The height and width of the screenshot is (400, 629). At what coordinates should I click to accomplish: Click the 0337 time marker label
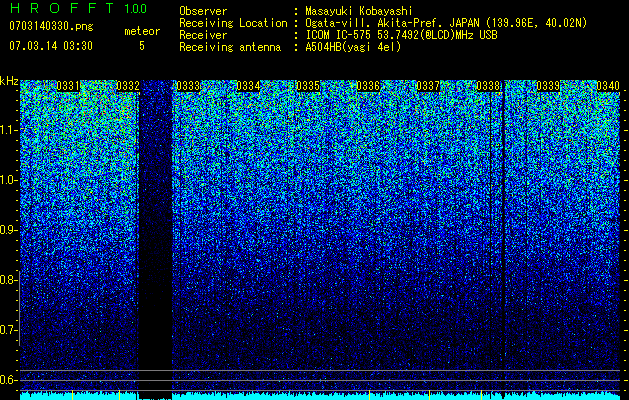pyautogui.click(x=428, y=86)
